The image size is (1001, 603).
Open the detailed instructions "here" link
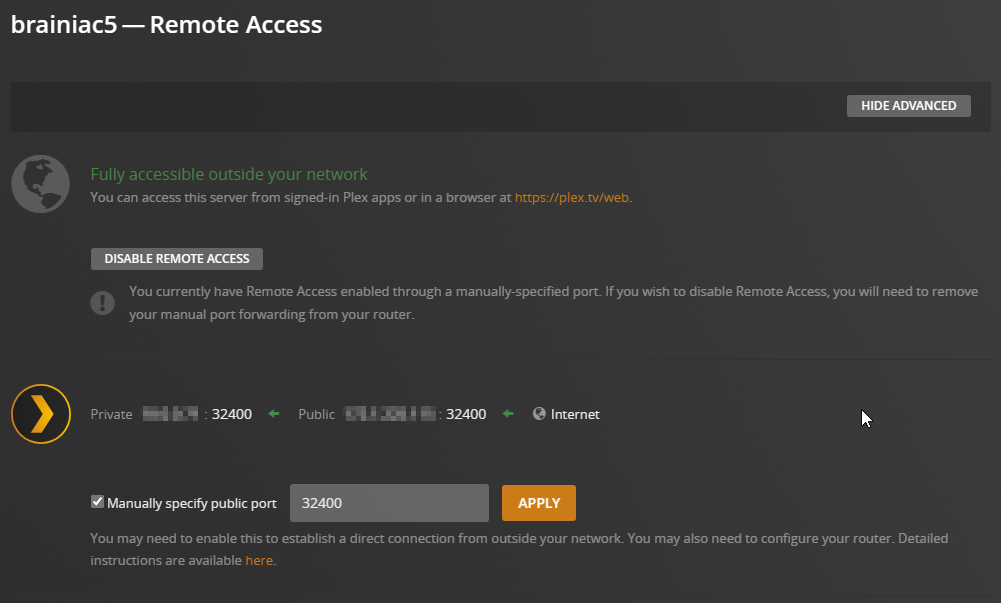259,561
